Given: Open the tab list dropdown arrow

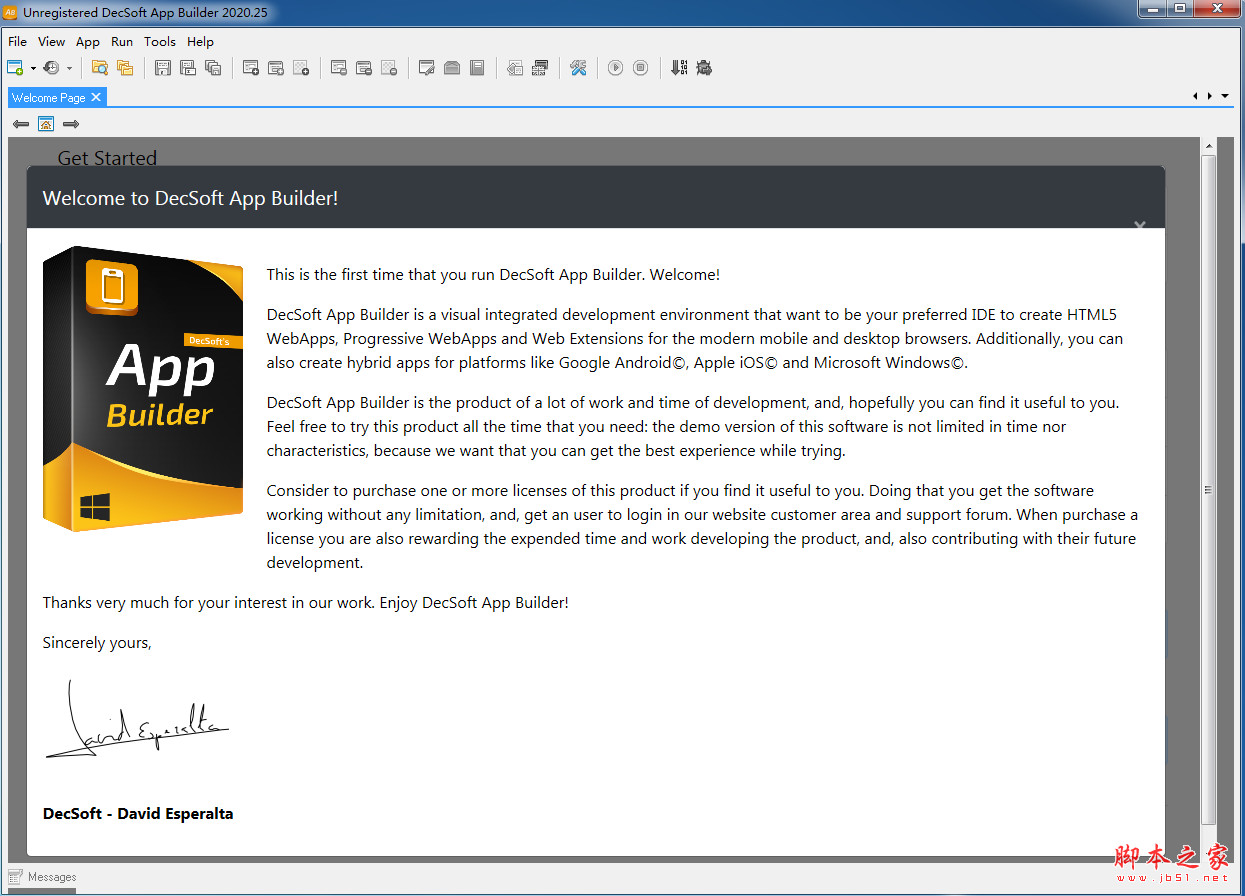Looking at the screenshot, I should 1226,97.
